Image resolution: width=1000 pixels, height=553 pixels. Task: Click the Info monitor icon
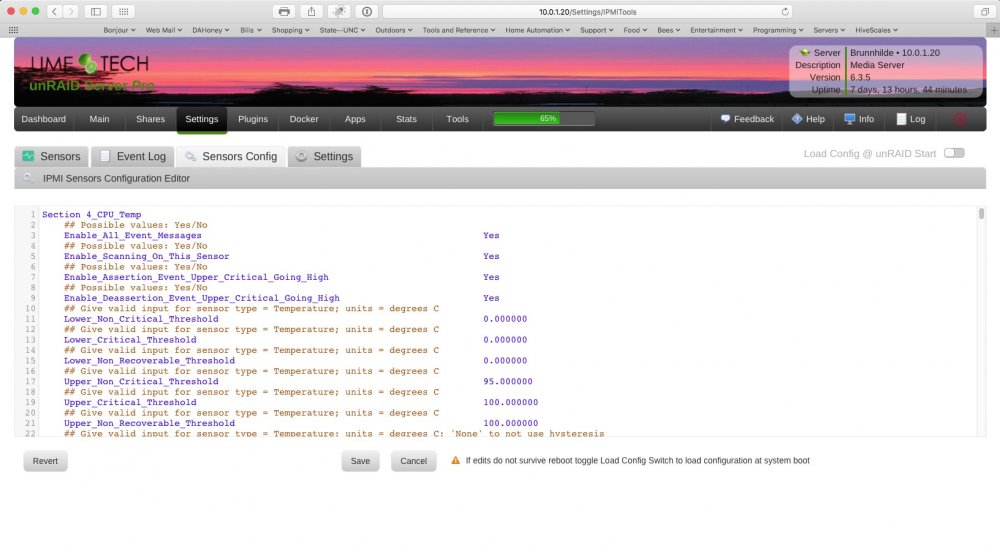pyautogui.click(x=849, y=119)
